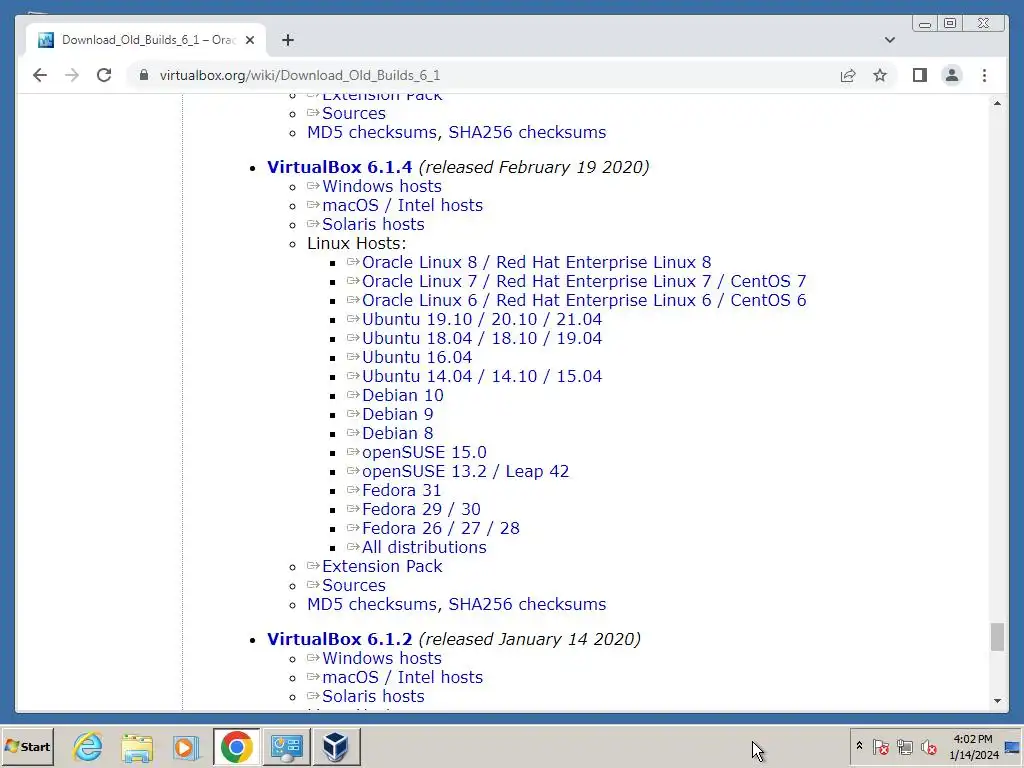Download the 6.1.4 Extension Pack
The width and height of the screenshot is (1024, 768).
(x=382, y=566)
